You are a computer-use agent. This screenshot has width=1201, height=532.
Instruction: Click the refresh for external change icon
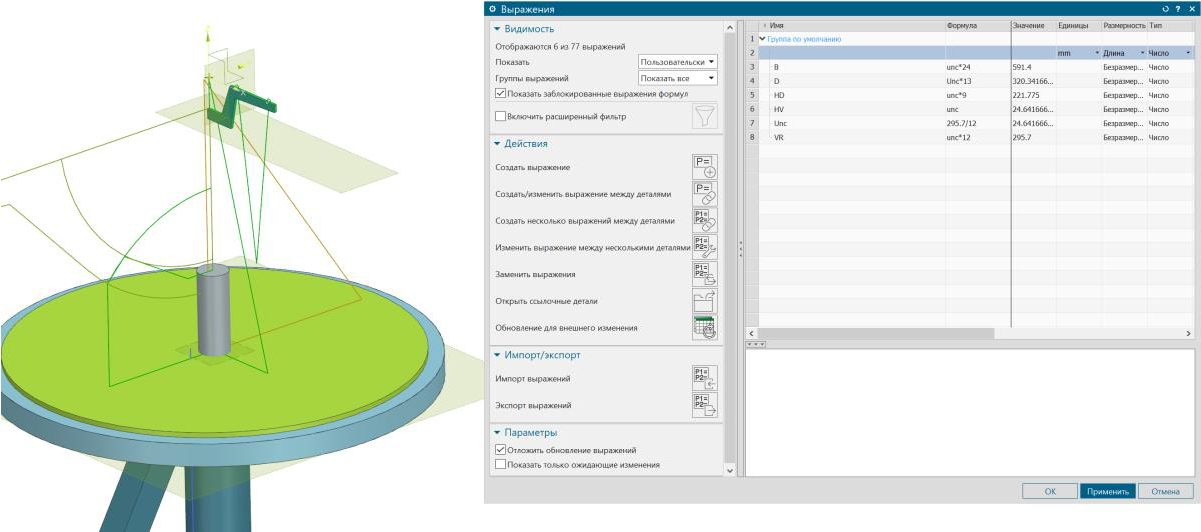705,328
